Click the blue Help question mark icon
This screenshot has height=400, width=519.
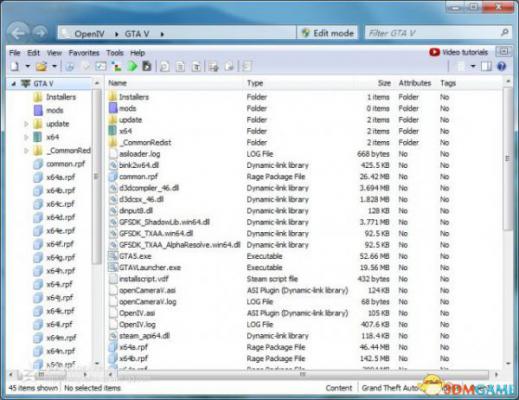pos(502,66)
